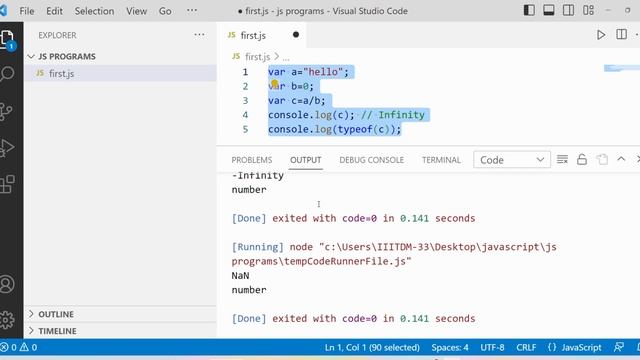Screen dimensions: 640x360
Task: Open output log in editor icon
Action: (602, 160)
